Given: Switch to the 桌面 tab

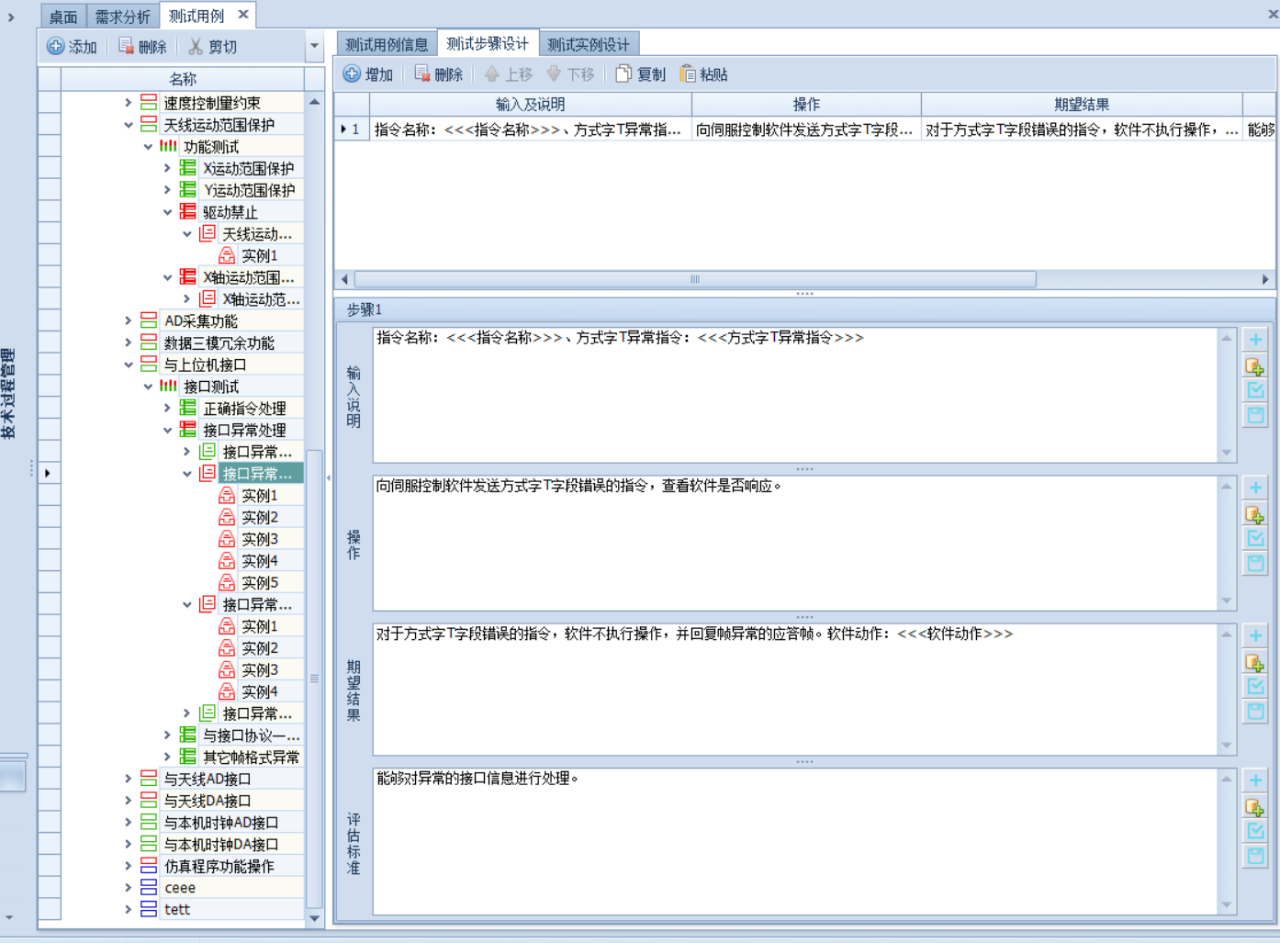Looking at the screenshot, I should (64, 16).
